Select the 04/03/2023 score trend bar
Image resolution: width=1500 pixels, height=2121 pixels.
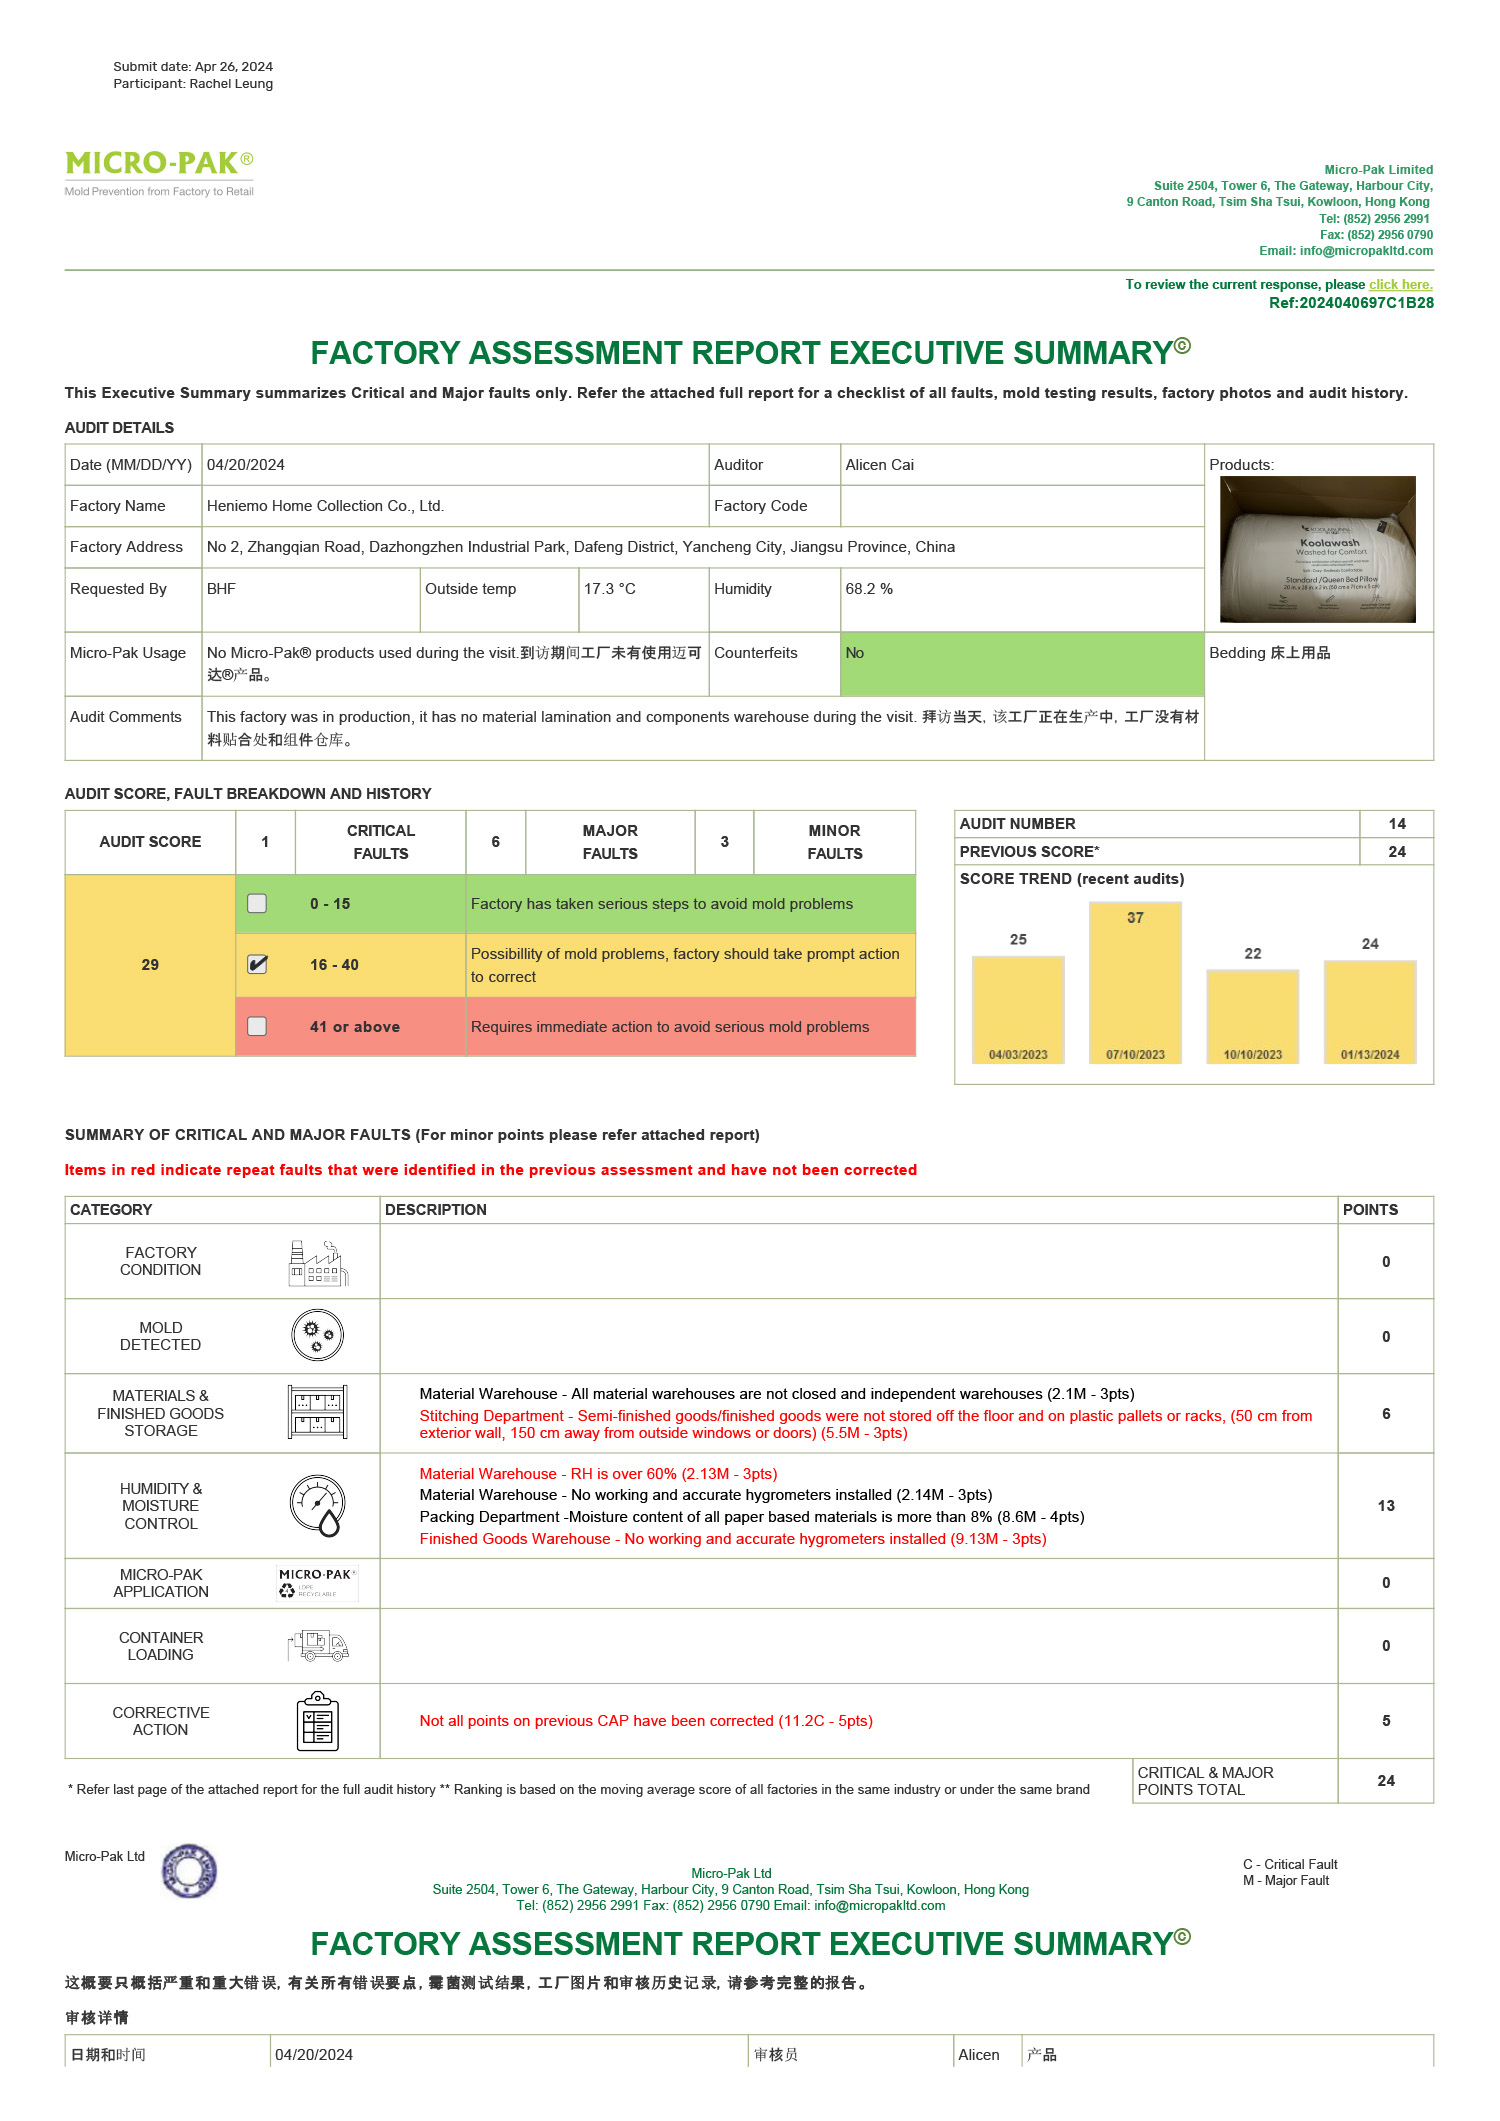pos(1018,1009)
